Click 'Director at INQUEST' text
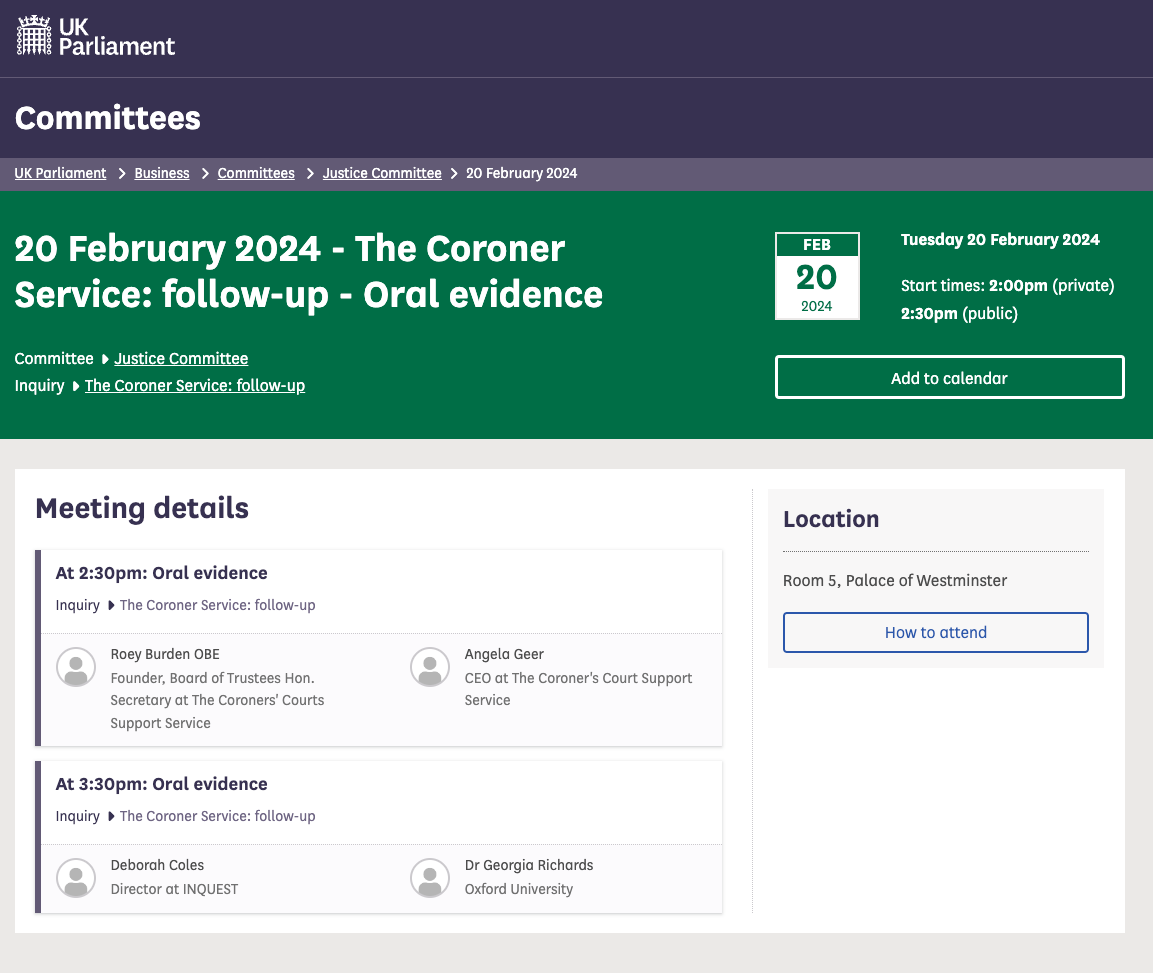This screenshot has width=1153, height=973. (x=174, y=889)
